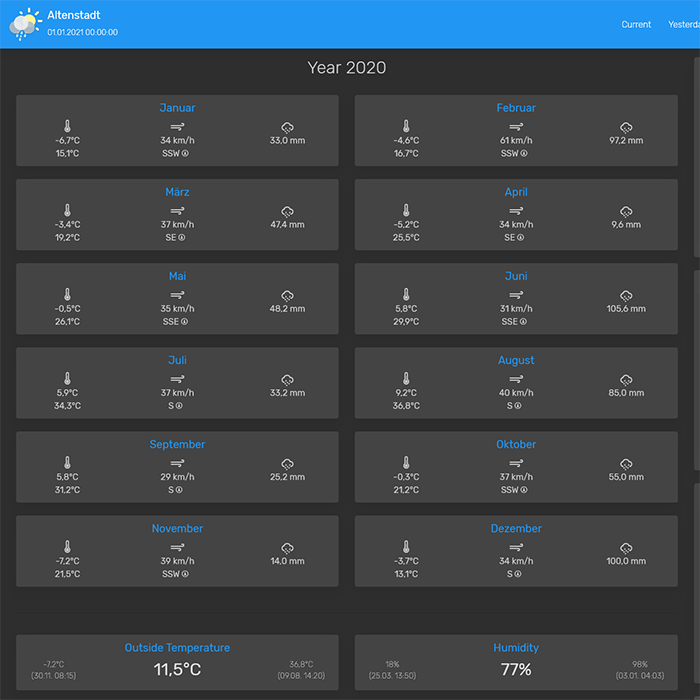The width and height of the screenshot is (700, 700).
Task: Click the wind icon in Oktober card
Action: coord(516,463)
